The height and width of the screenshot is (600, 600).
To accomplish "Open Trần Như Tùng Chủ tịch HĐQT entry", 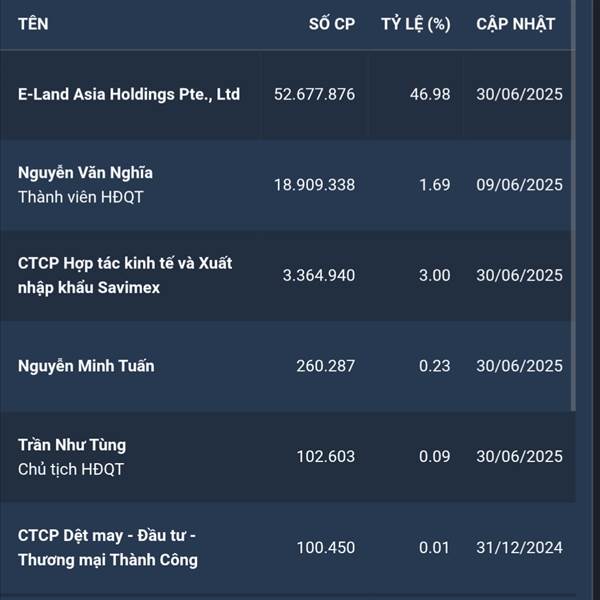I will pyautogui.click(x=72, y=457).
